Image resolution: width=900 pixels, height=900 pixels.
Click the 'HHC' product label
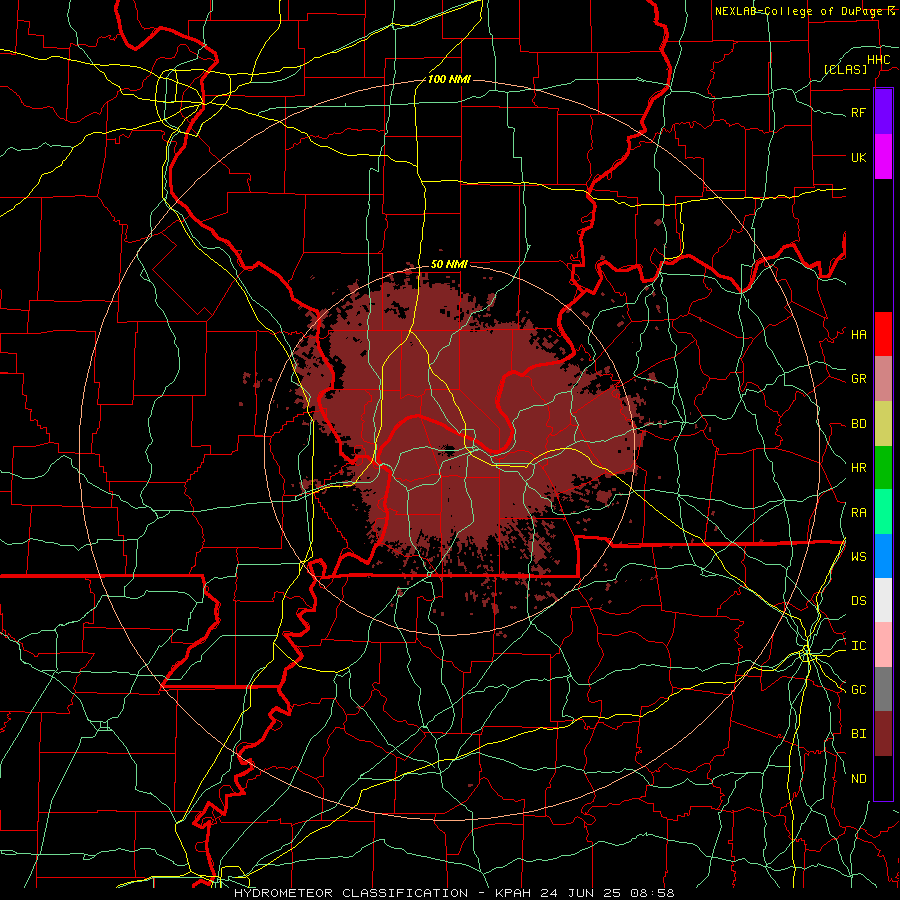tap(879, 60)
